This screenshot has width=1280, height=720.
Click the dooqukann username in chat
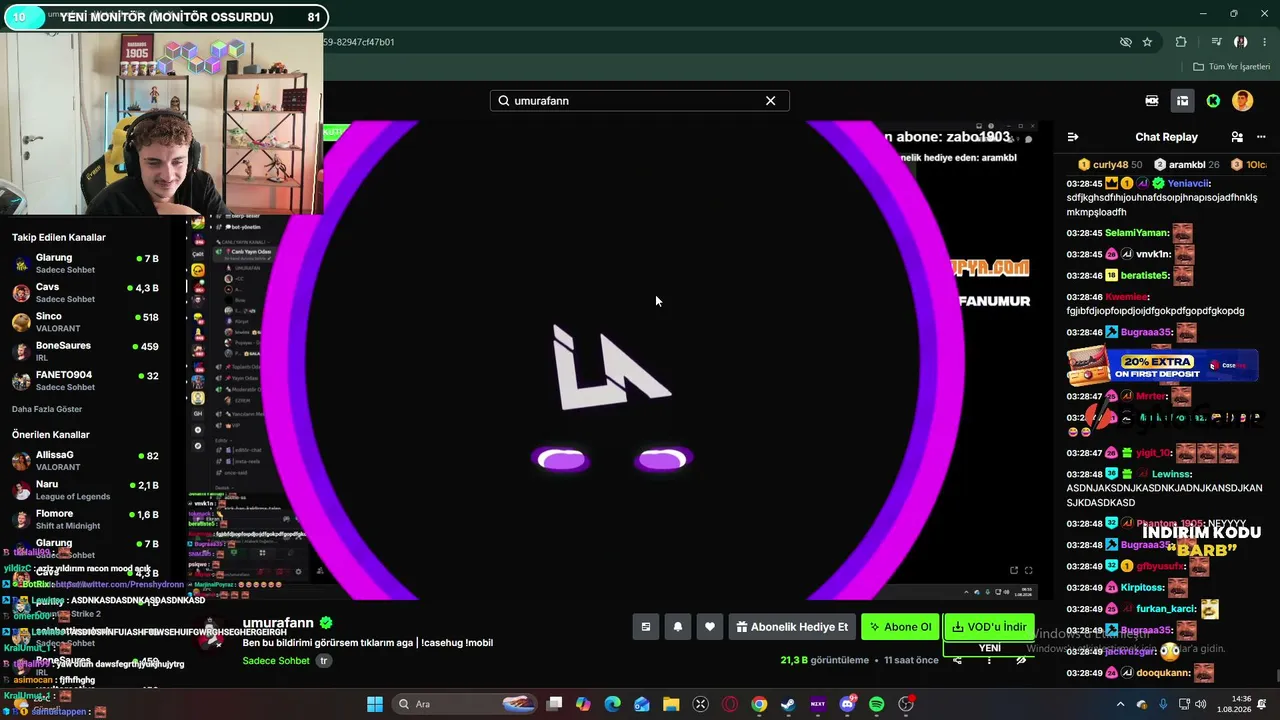[1163, 673]
